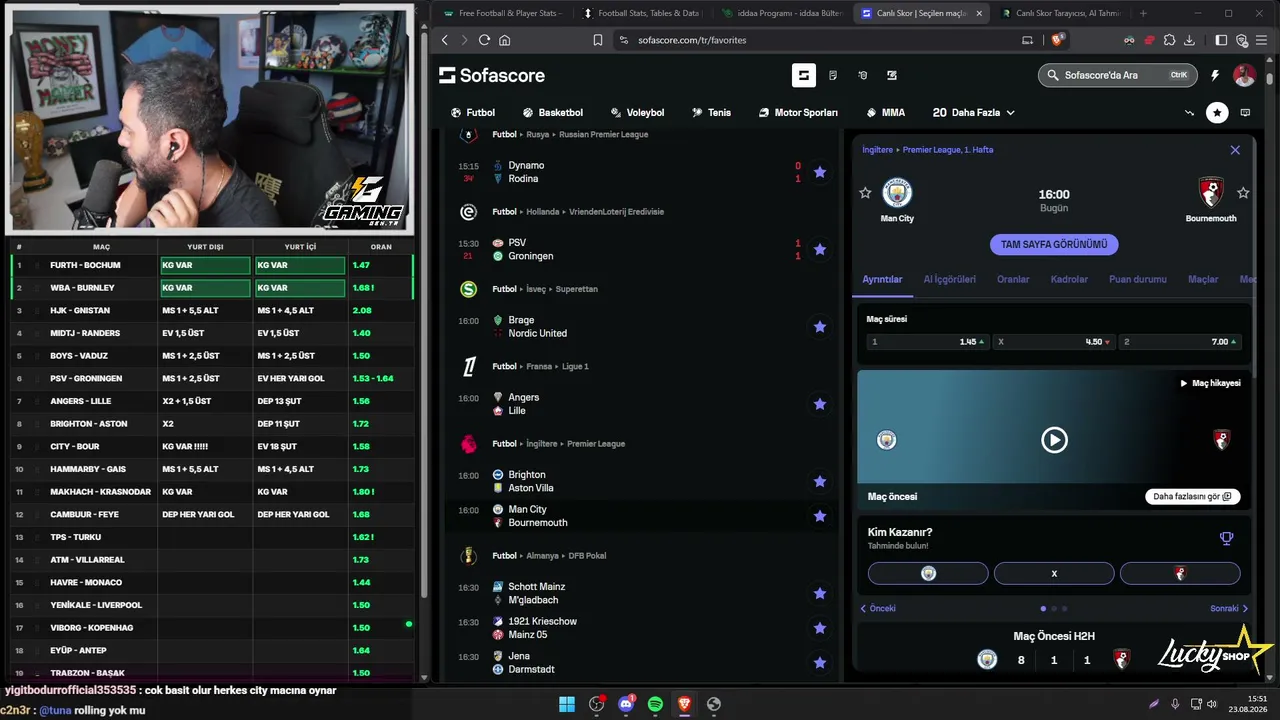Play the match preview video
1280x720 pixels.
(1054, 440)
